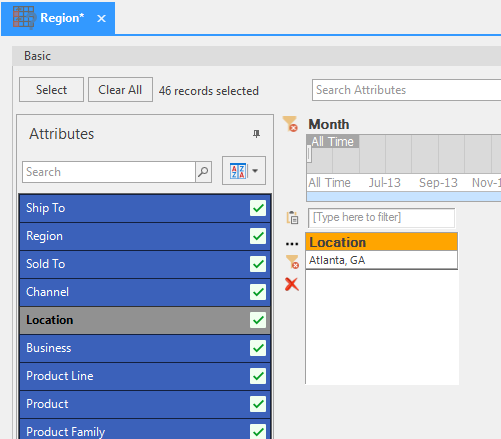Image resolution: width=501 pixels, height=439 pixels.
Task: Select the Product Family attribute row
Action: coord(145,430)
